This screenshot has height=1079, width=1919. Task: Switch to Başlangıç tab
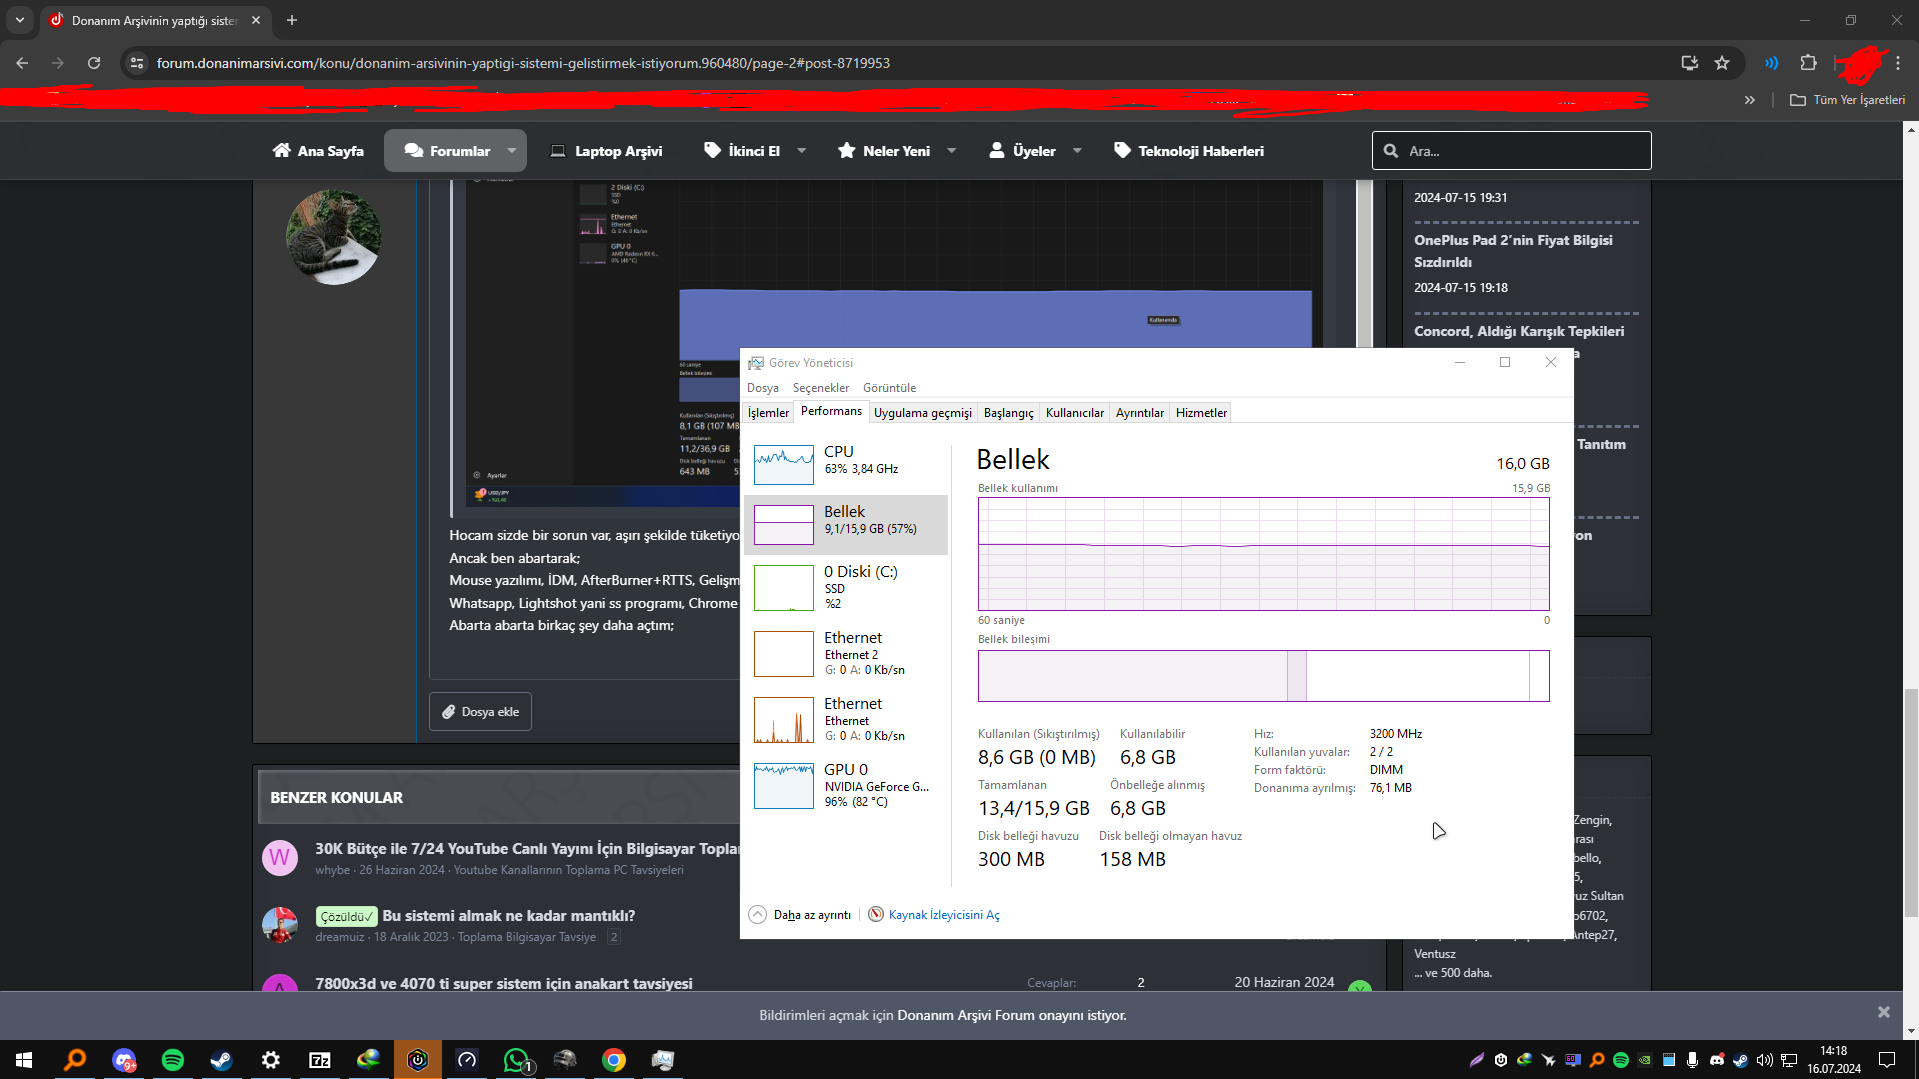click(x=1008, y=413)
